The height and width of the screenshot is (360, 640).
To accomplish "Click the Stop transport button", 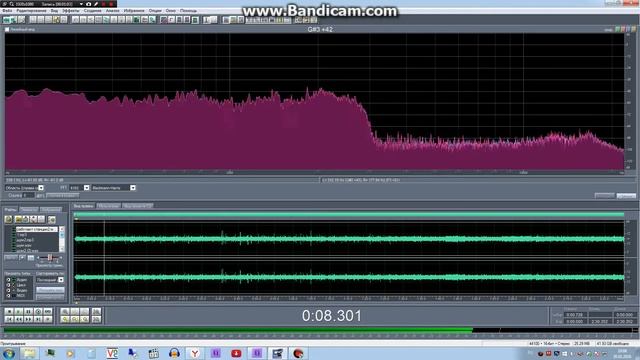I will (9, 312).
